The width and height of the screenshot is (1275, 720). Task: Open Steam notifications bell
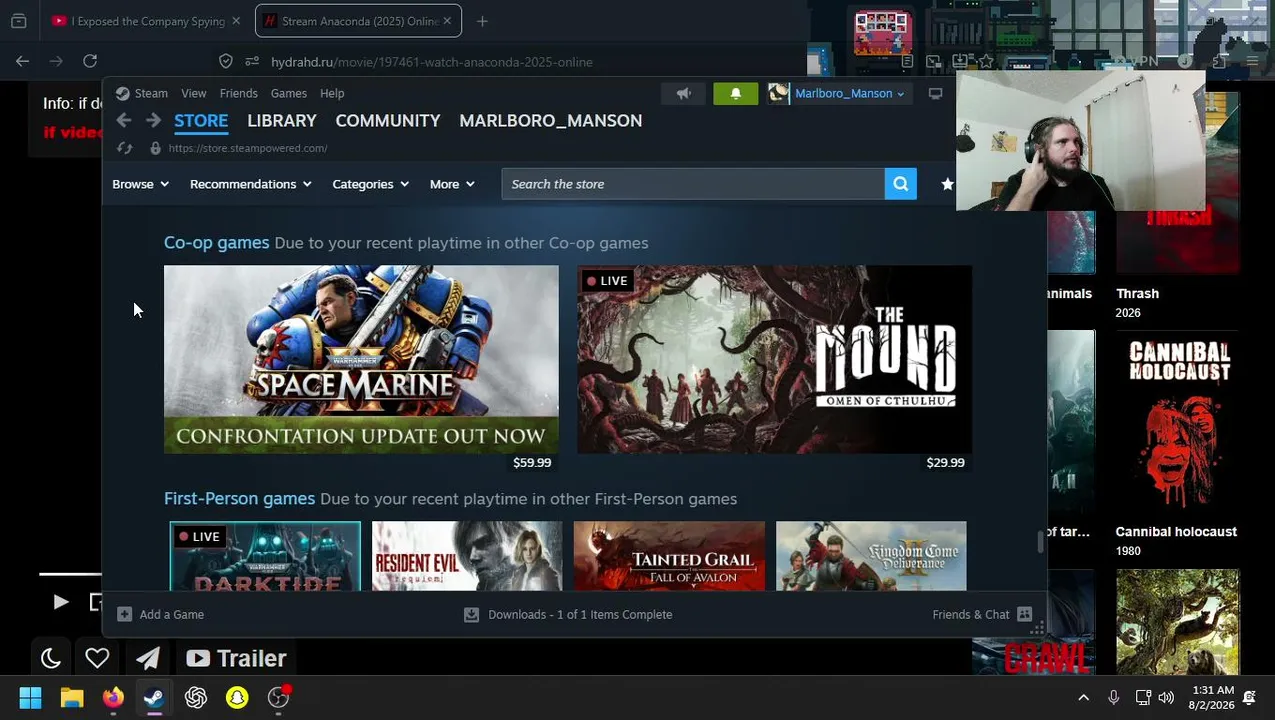pyautogui.click(x=735, y=93)
